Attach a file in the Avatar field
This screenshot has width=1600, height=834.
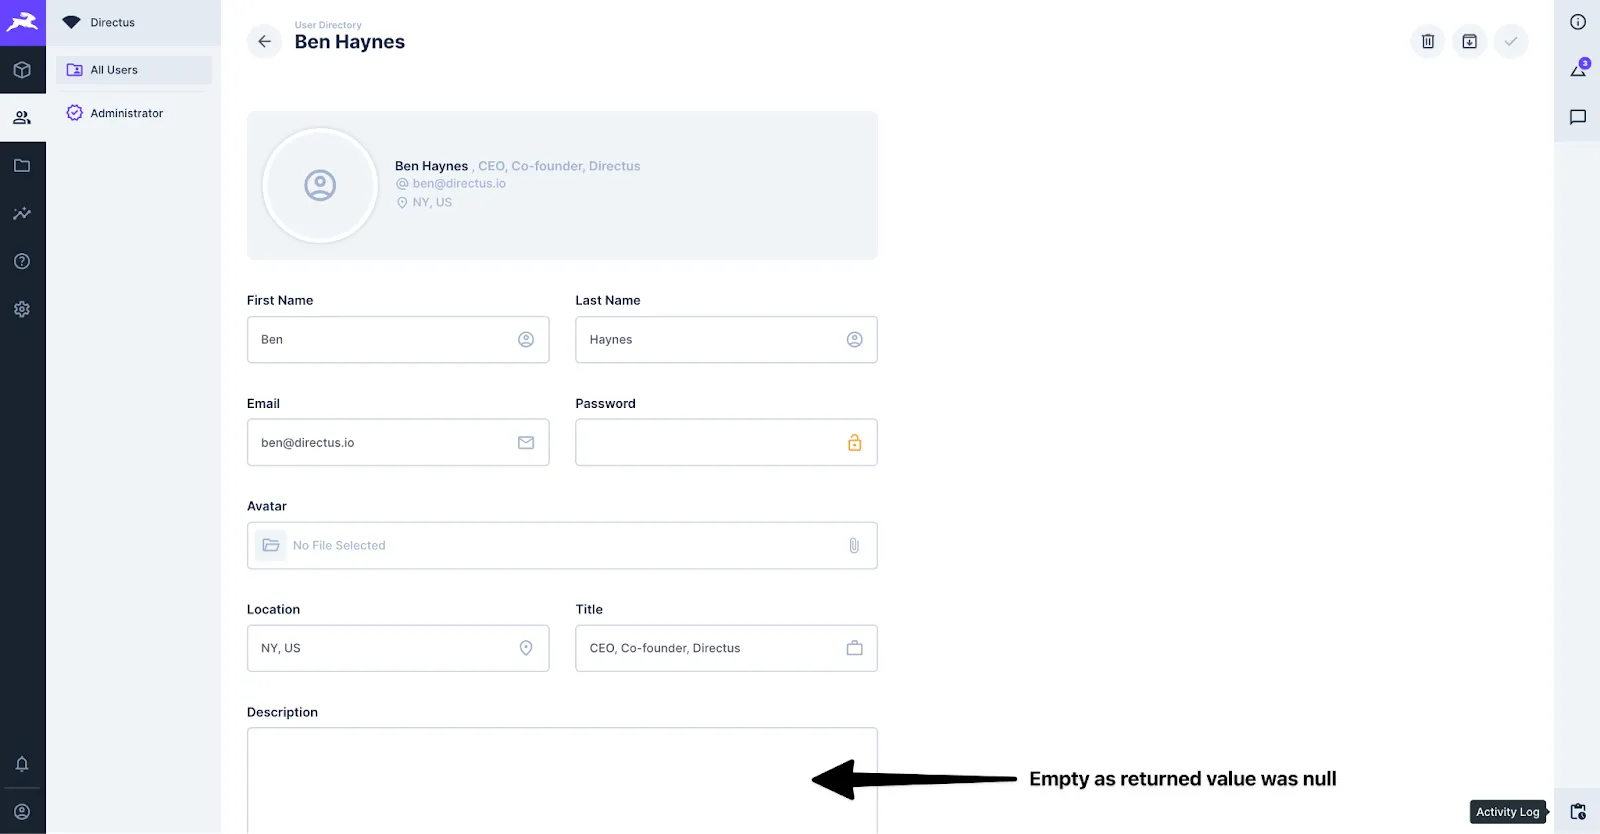[853, 545]
